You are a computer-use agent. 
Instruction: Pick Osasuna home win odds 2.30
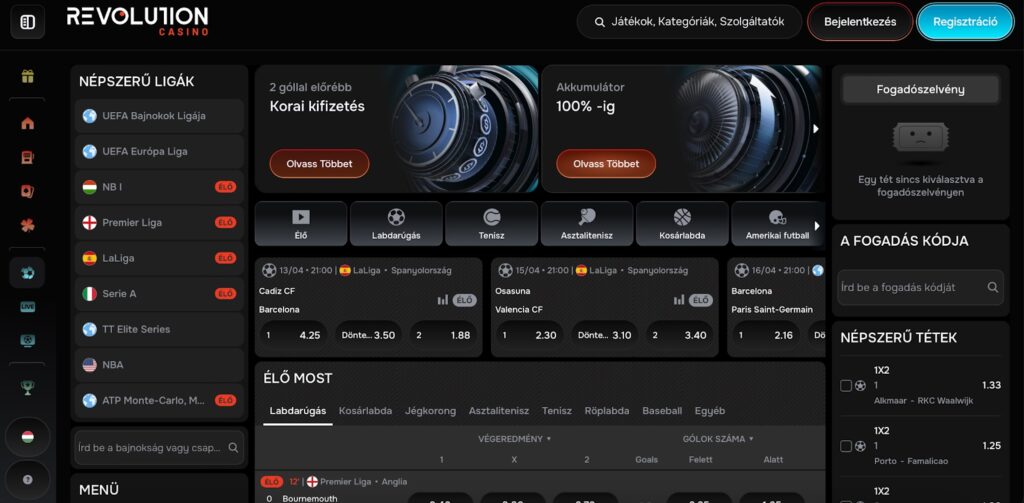528,335
